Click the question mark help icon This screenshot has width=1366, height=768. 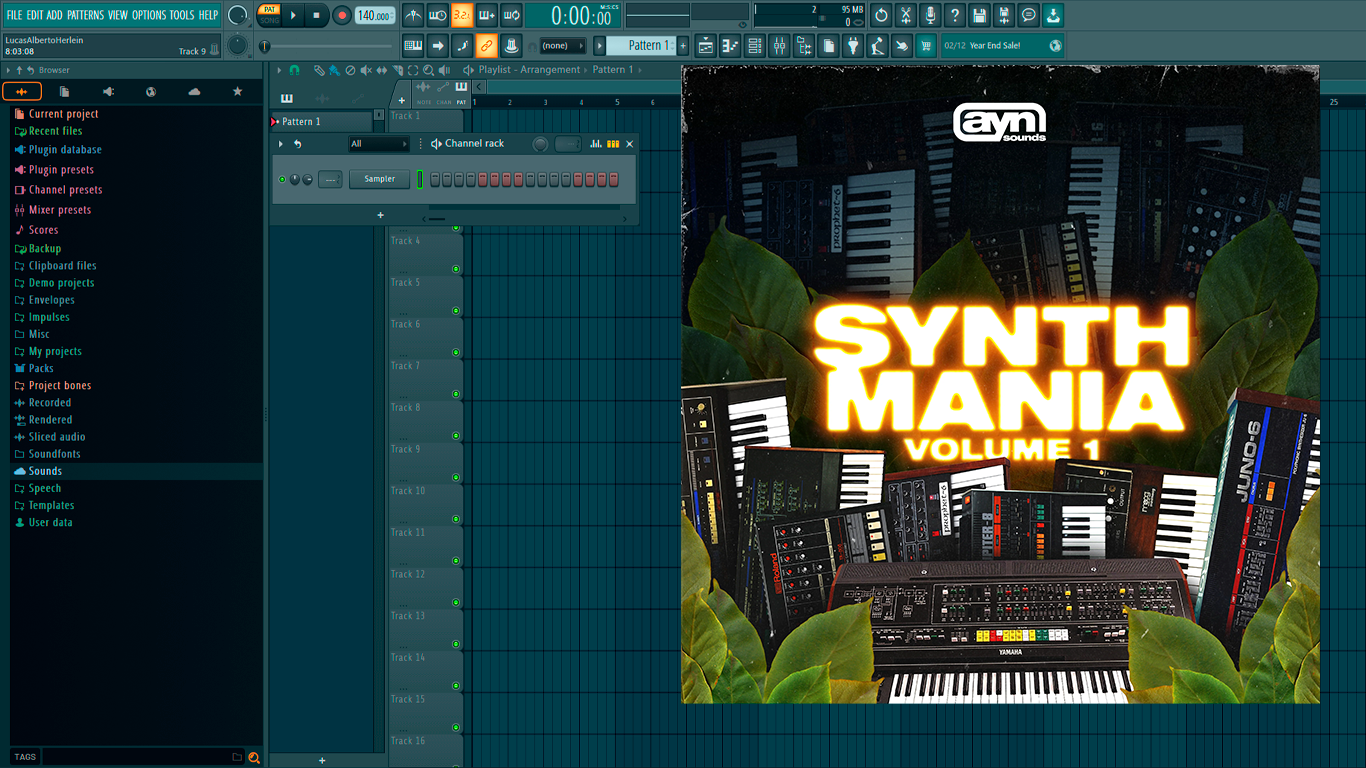(x=955, y=15)
